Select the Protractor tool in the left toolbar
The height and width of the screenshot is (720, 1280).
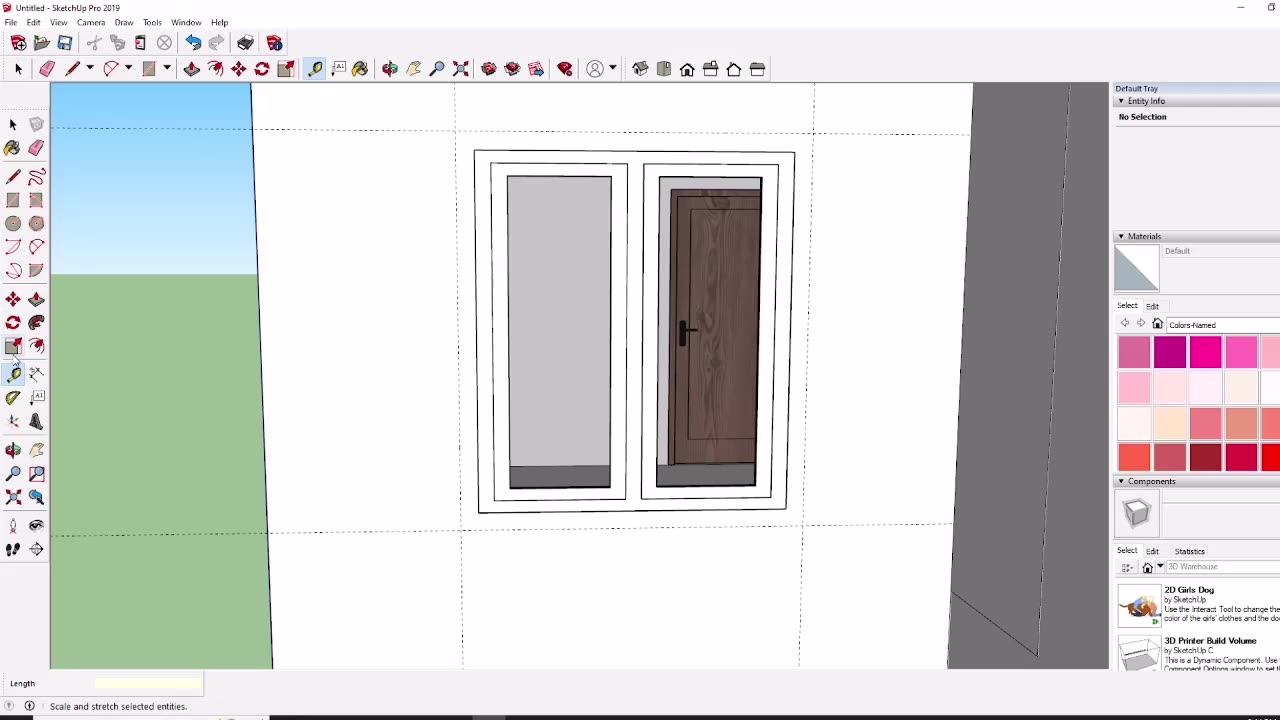(x=13, y=398)
